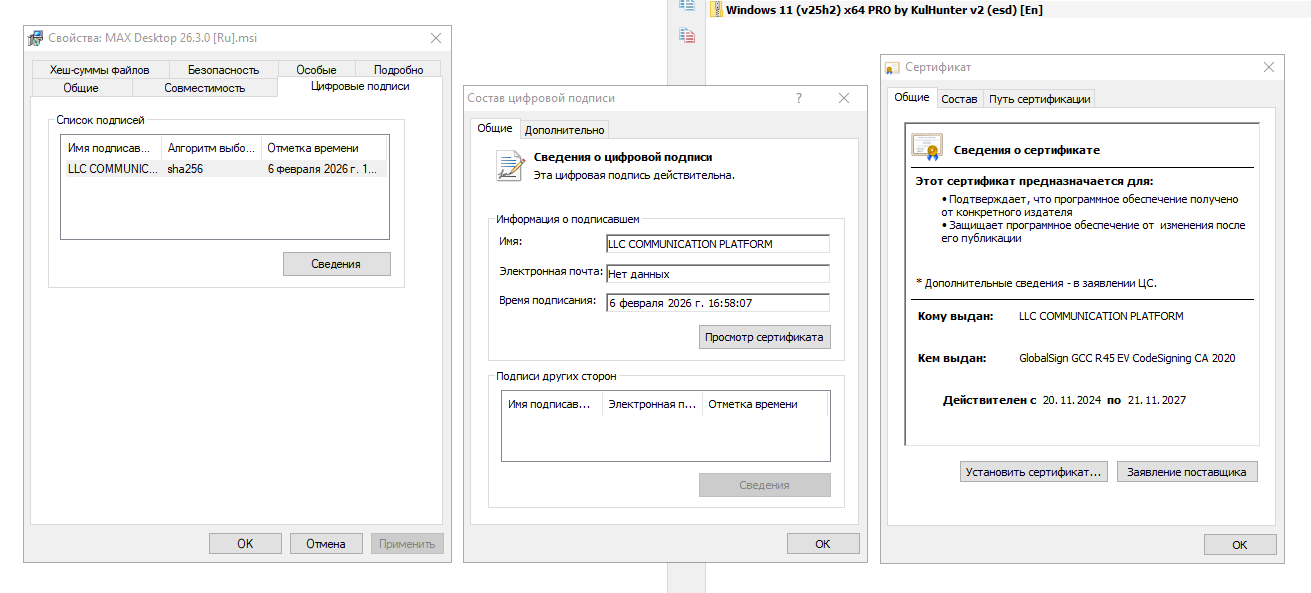Open the Дополнительно tab in signature dialog
This screenshot has height=593, width=1311.
564,130
